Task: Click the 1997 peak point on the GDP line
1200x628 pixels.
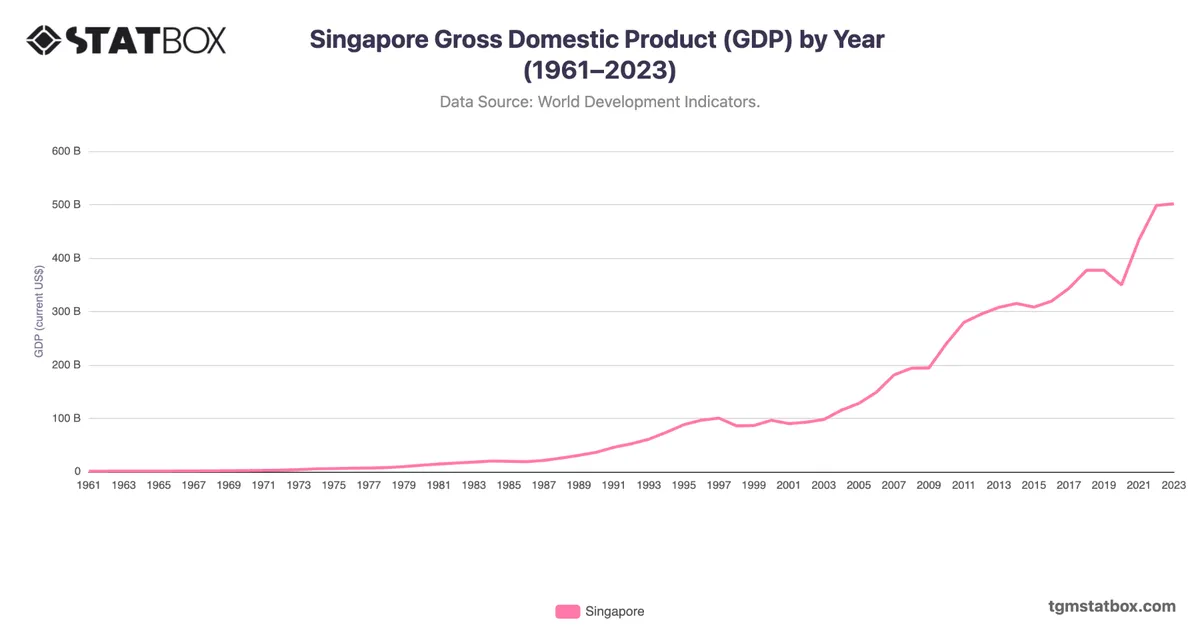Action: coord(719,418)
